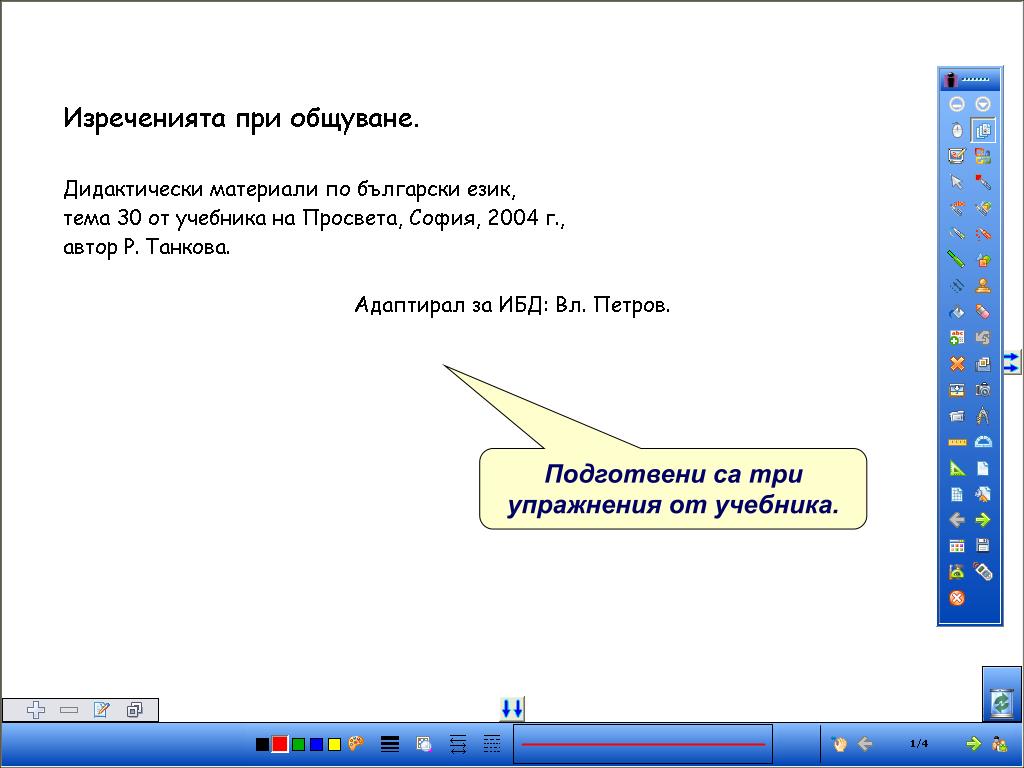Click the overlapping windows clone icon in side toolbar

tap(983, 364)
